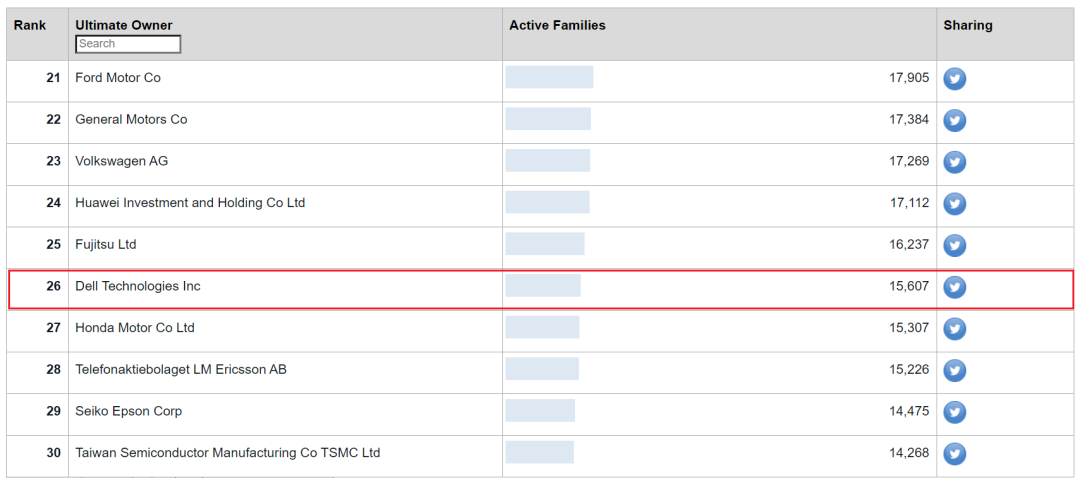Click Telefonaktiebolaget LM Ericsson AB owner name
Screen dimensions: 1080x478
(x=181, y=369)
